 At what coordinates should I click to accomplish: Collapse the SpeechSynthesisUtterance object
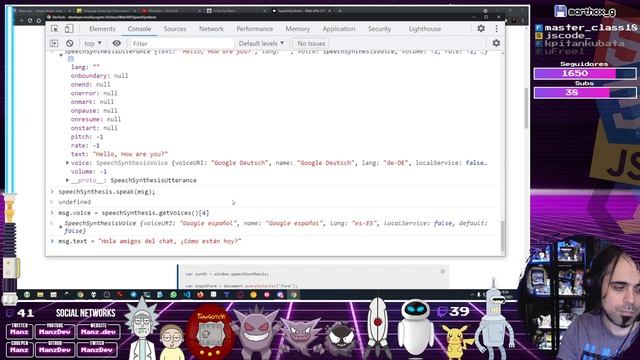[61, 54]
